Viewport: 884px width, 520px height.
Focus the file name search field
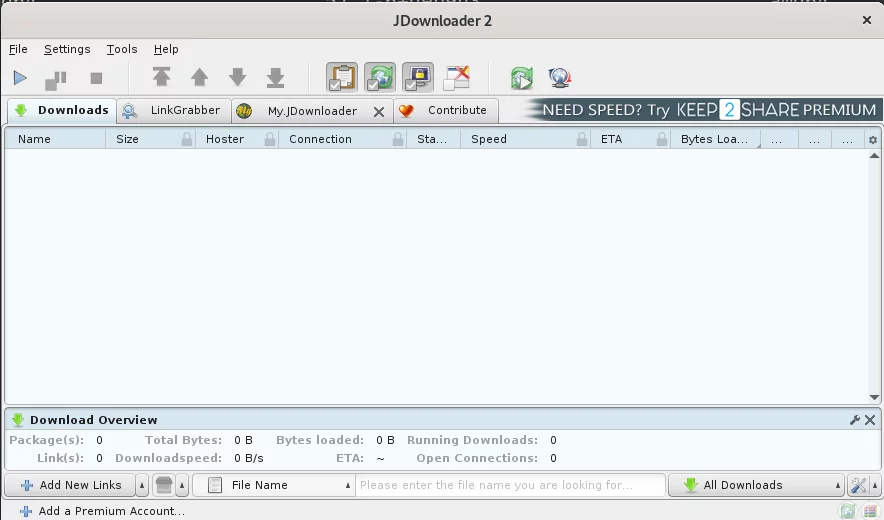510,485
